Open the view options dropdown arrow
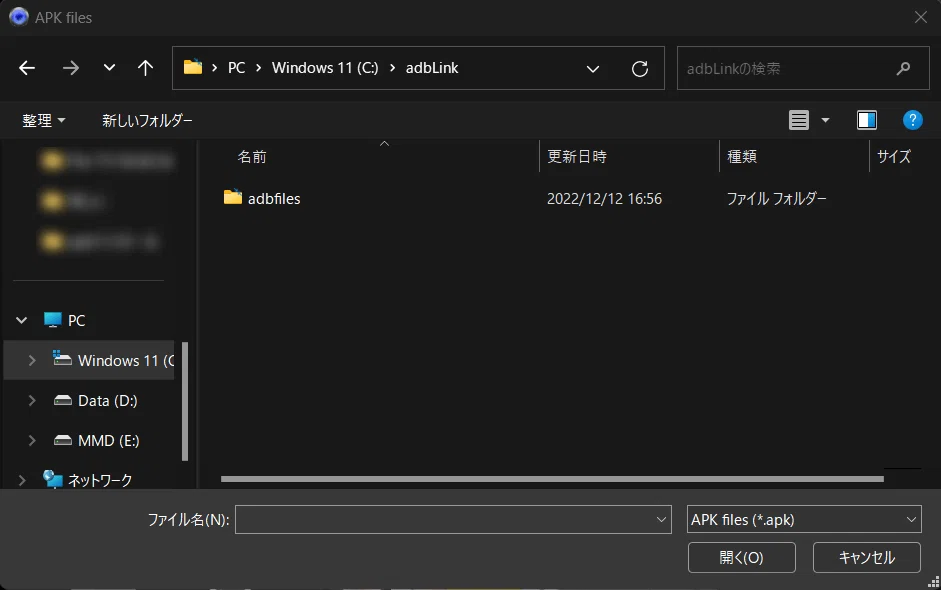 tap(825, 121)
